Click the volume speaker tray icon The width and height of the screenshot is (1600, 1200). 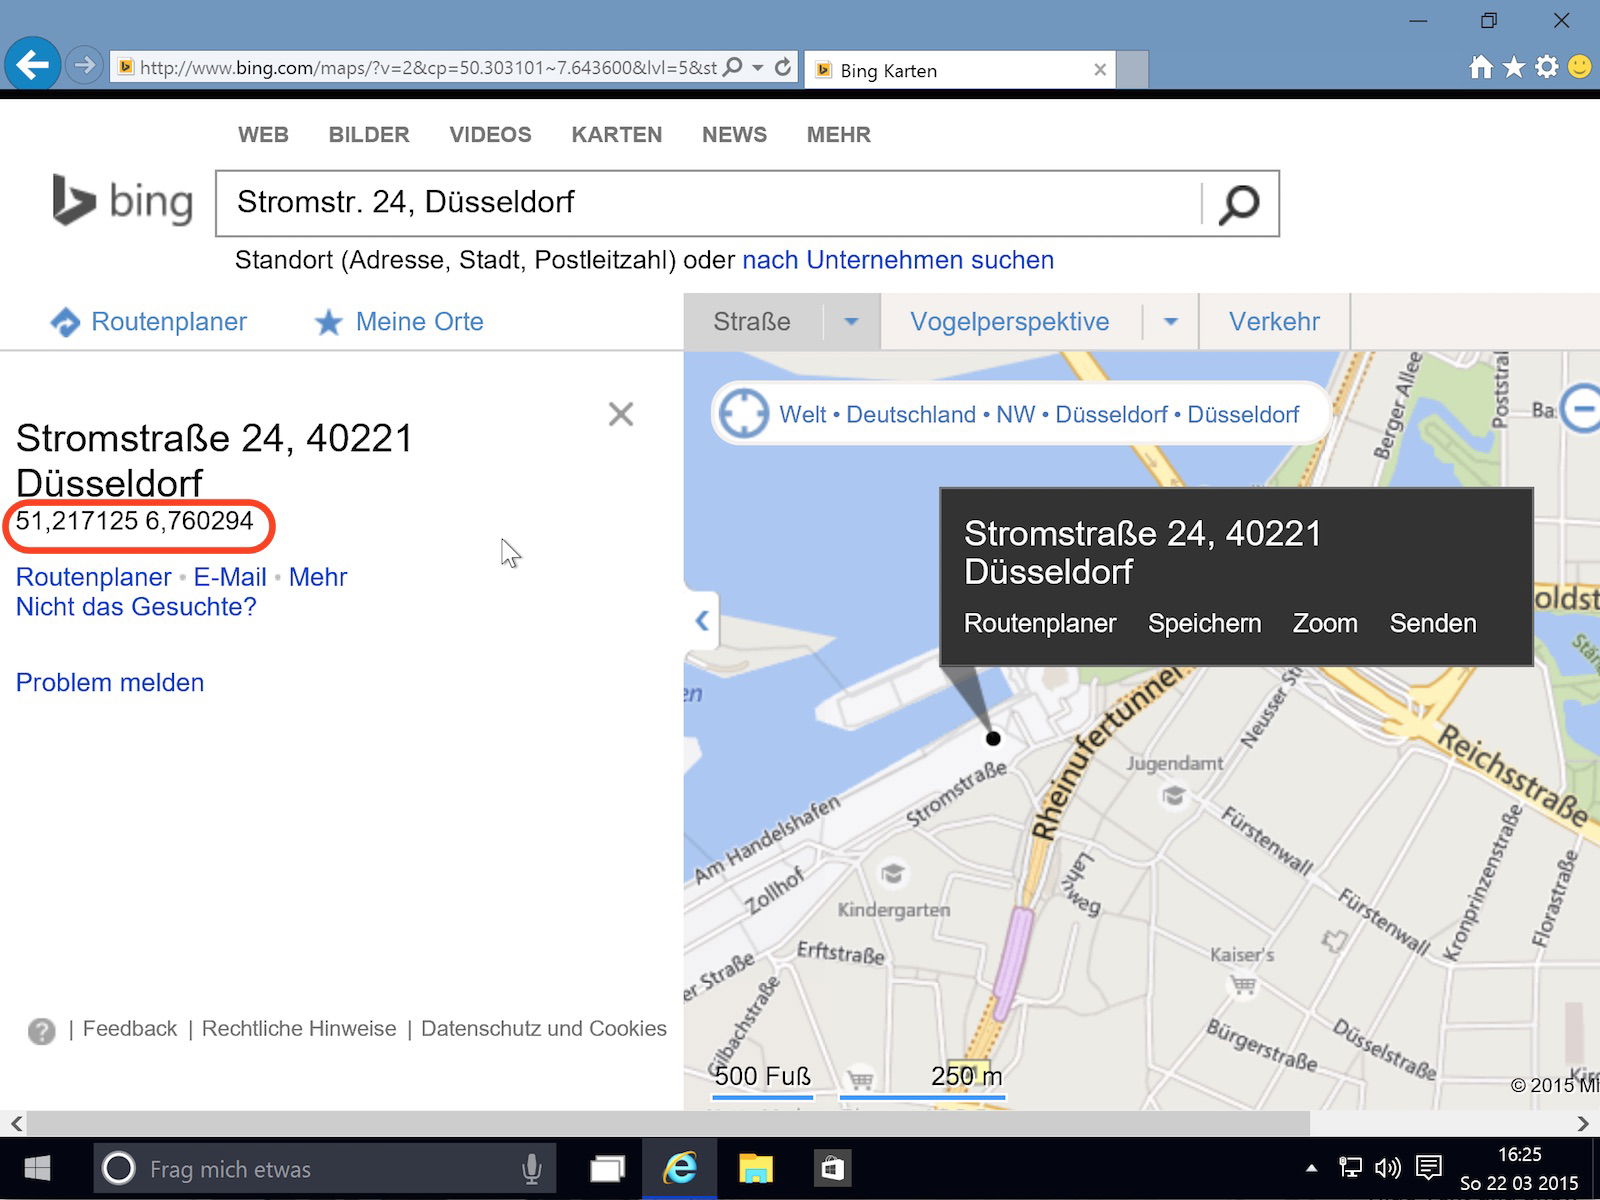click(x=1388, y=1168)
